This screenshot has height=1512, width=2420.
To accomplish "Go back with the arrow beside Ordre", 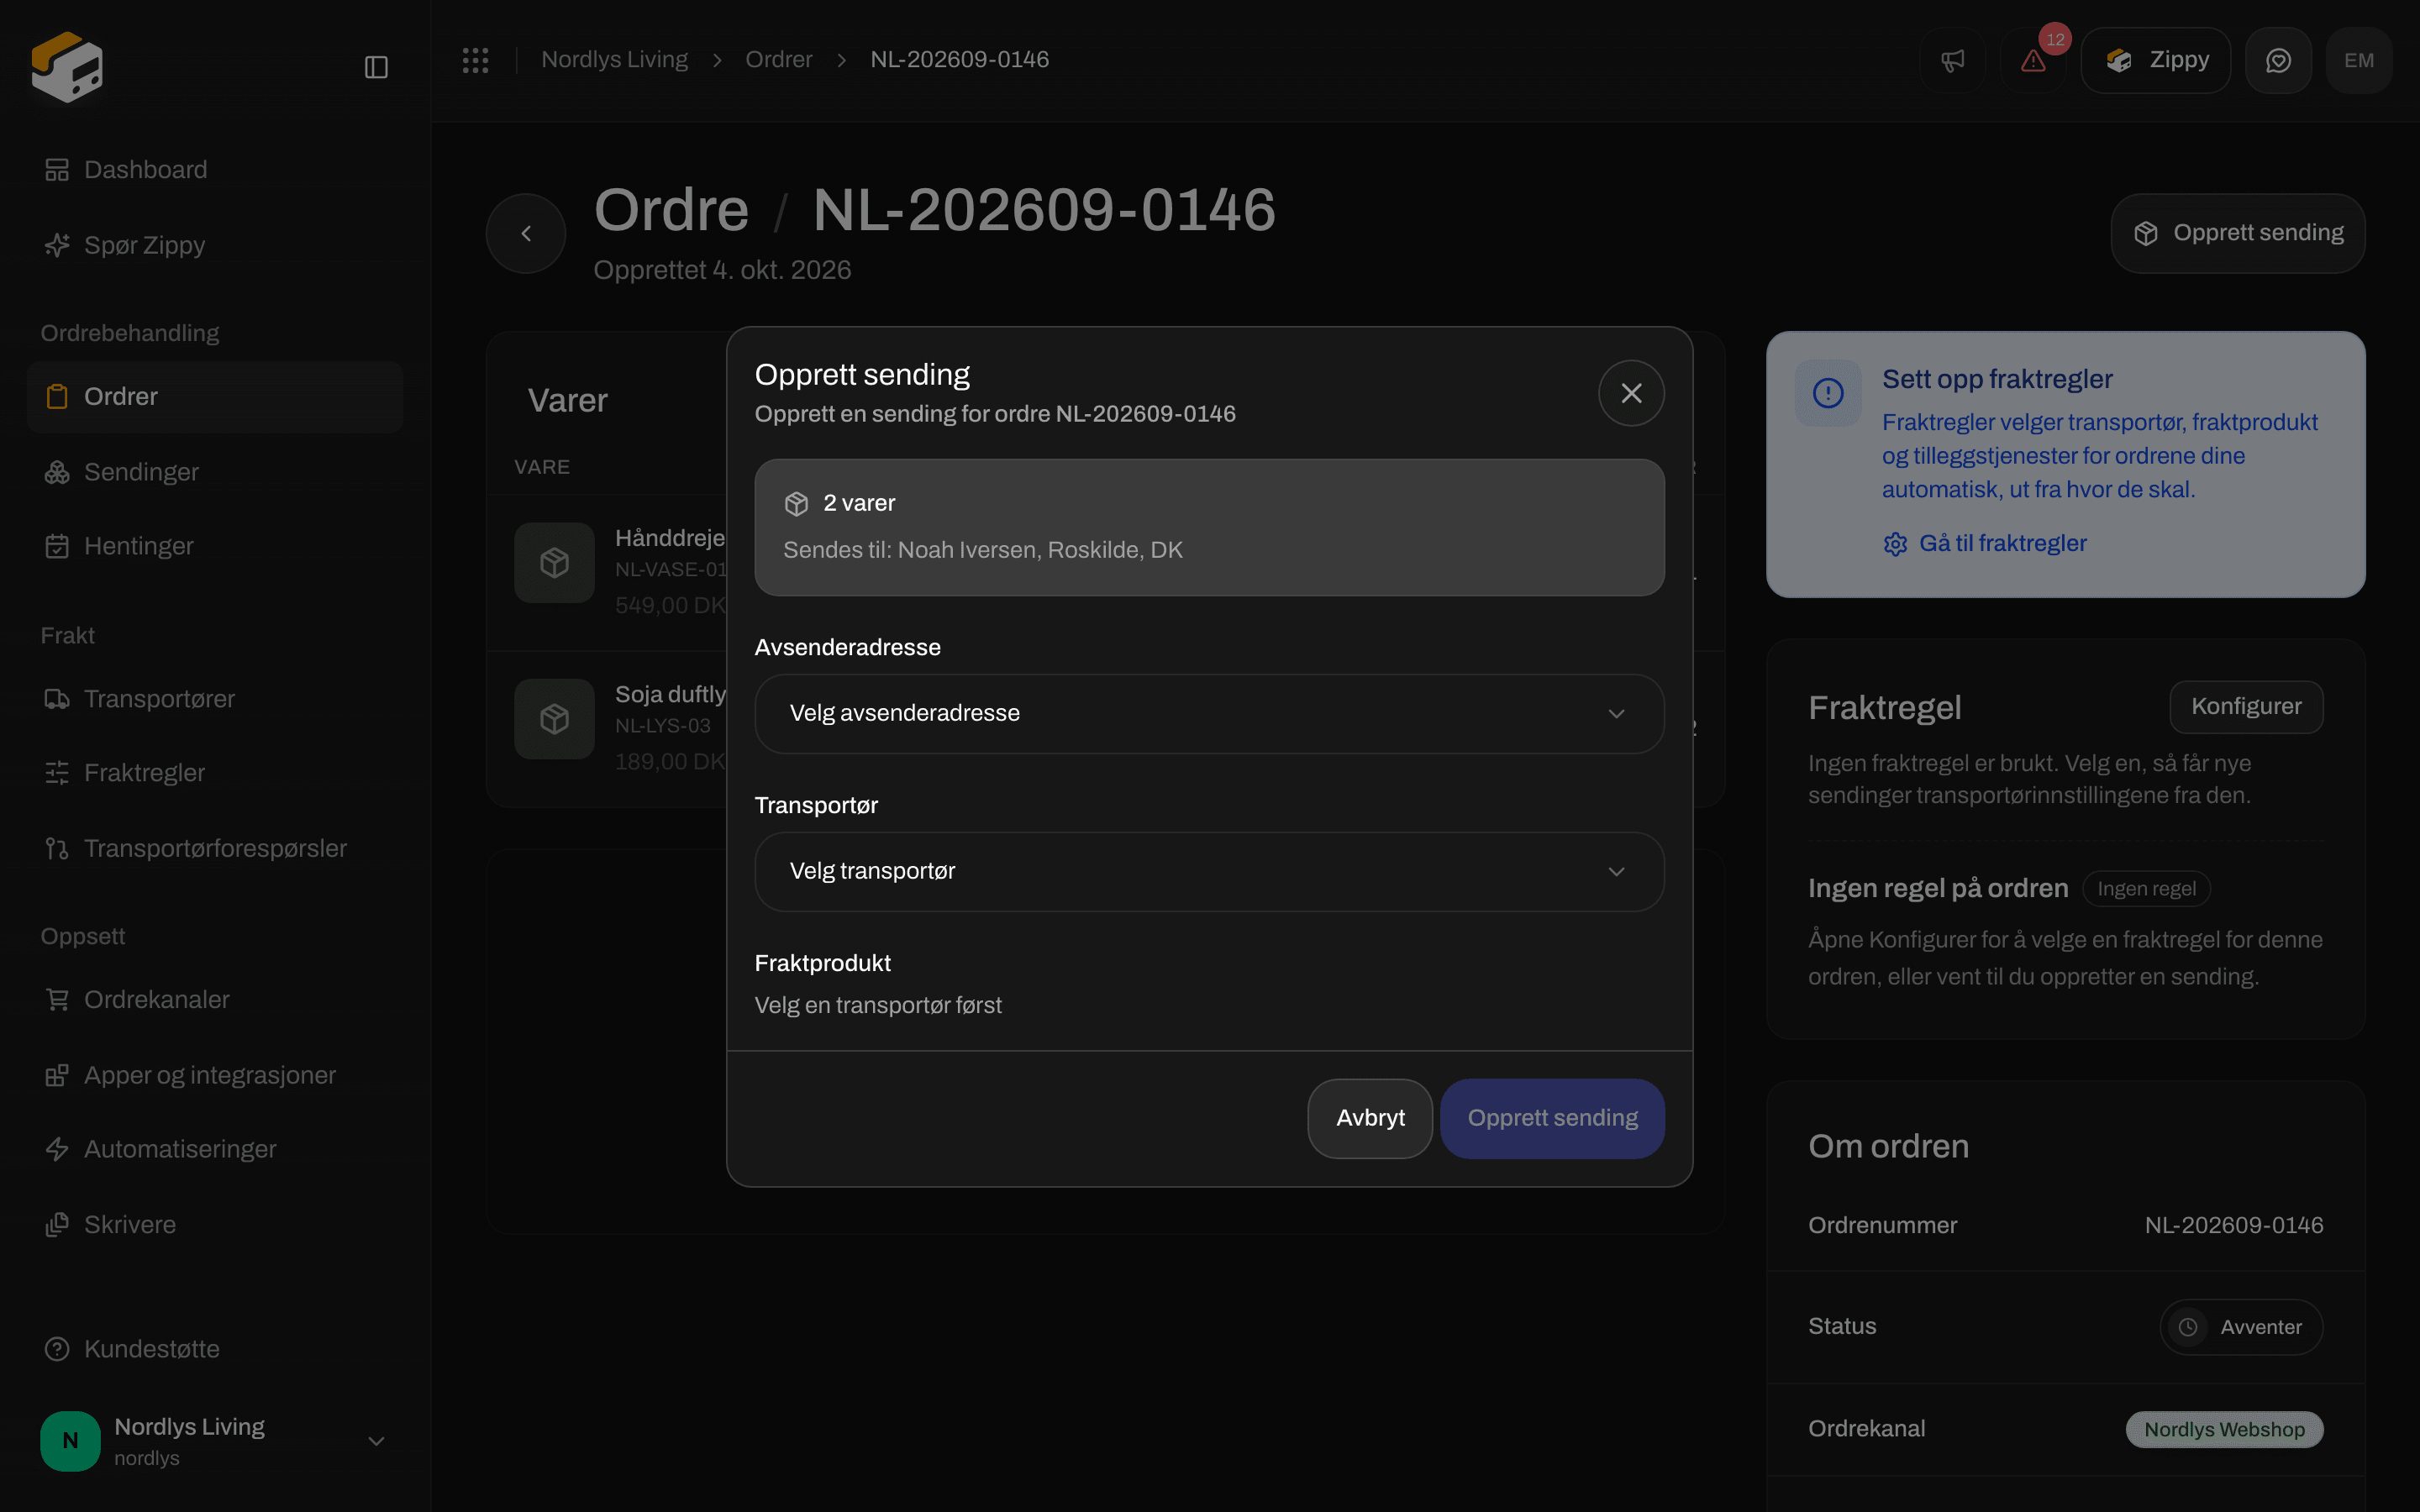I will pyautogui.click(x=526, y=234).
